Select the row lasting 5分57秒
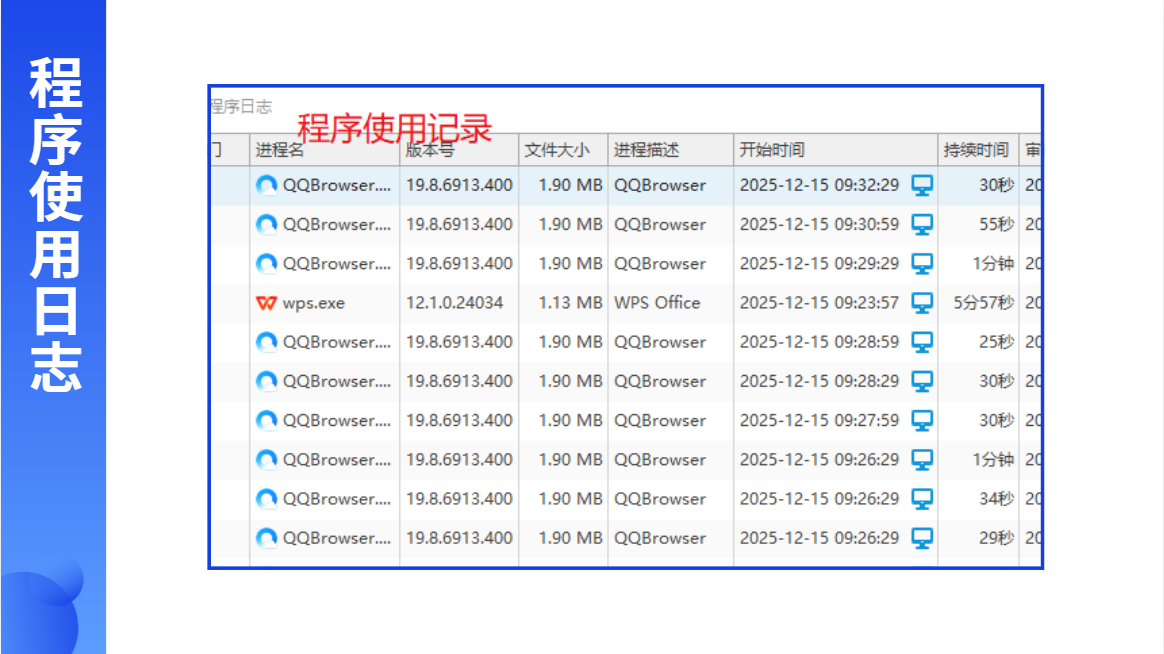Screen dimensions: 1164x654 coord(626,303)
